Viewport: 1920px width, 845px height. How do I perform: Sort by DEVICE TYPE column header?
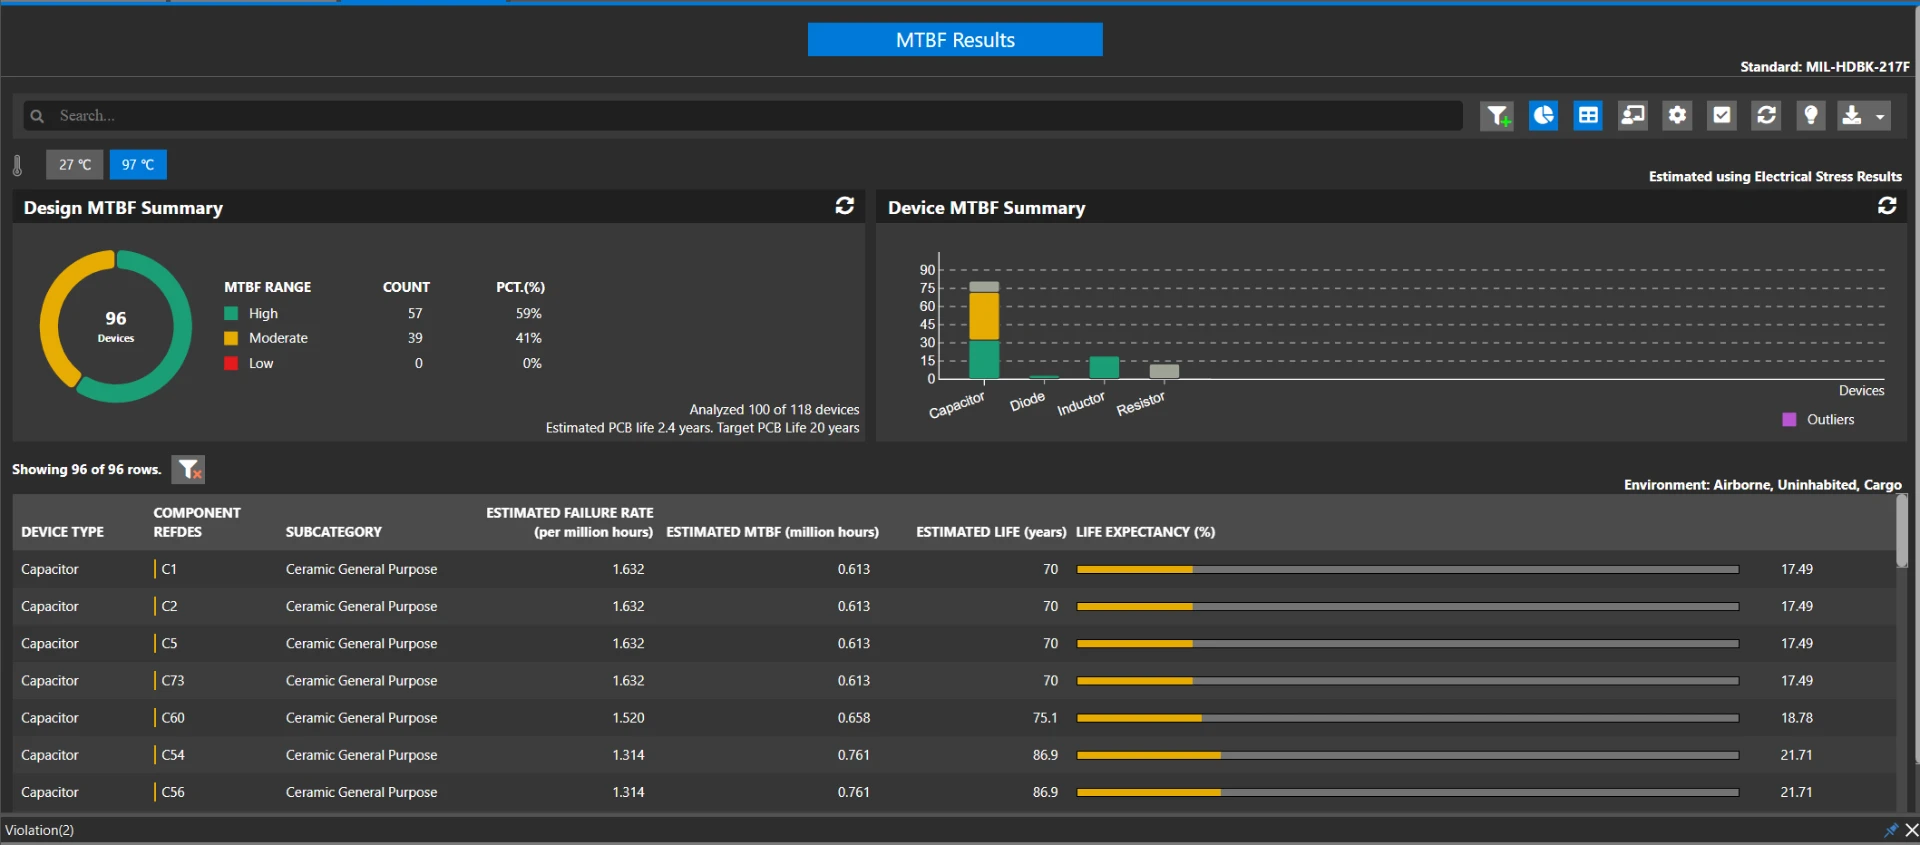tap(62, 532)
